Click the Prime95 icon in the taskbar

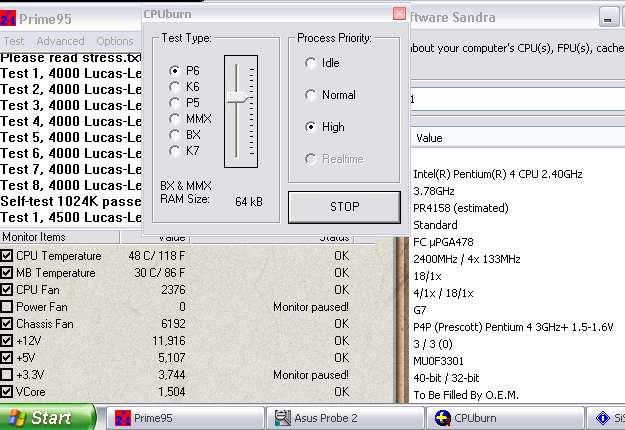(x=122, y=418)
